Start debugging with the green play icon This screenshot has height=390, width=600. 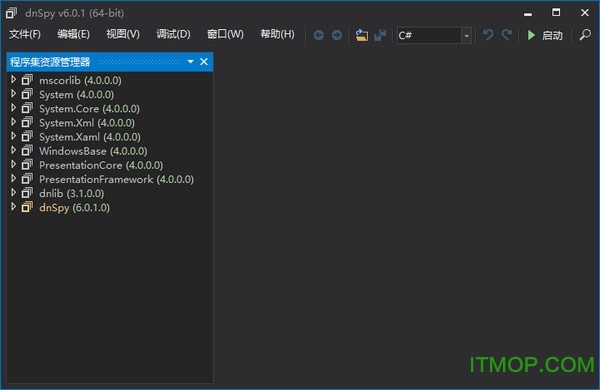(x=531, y=35)
